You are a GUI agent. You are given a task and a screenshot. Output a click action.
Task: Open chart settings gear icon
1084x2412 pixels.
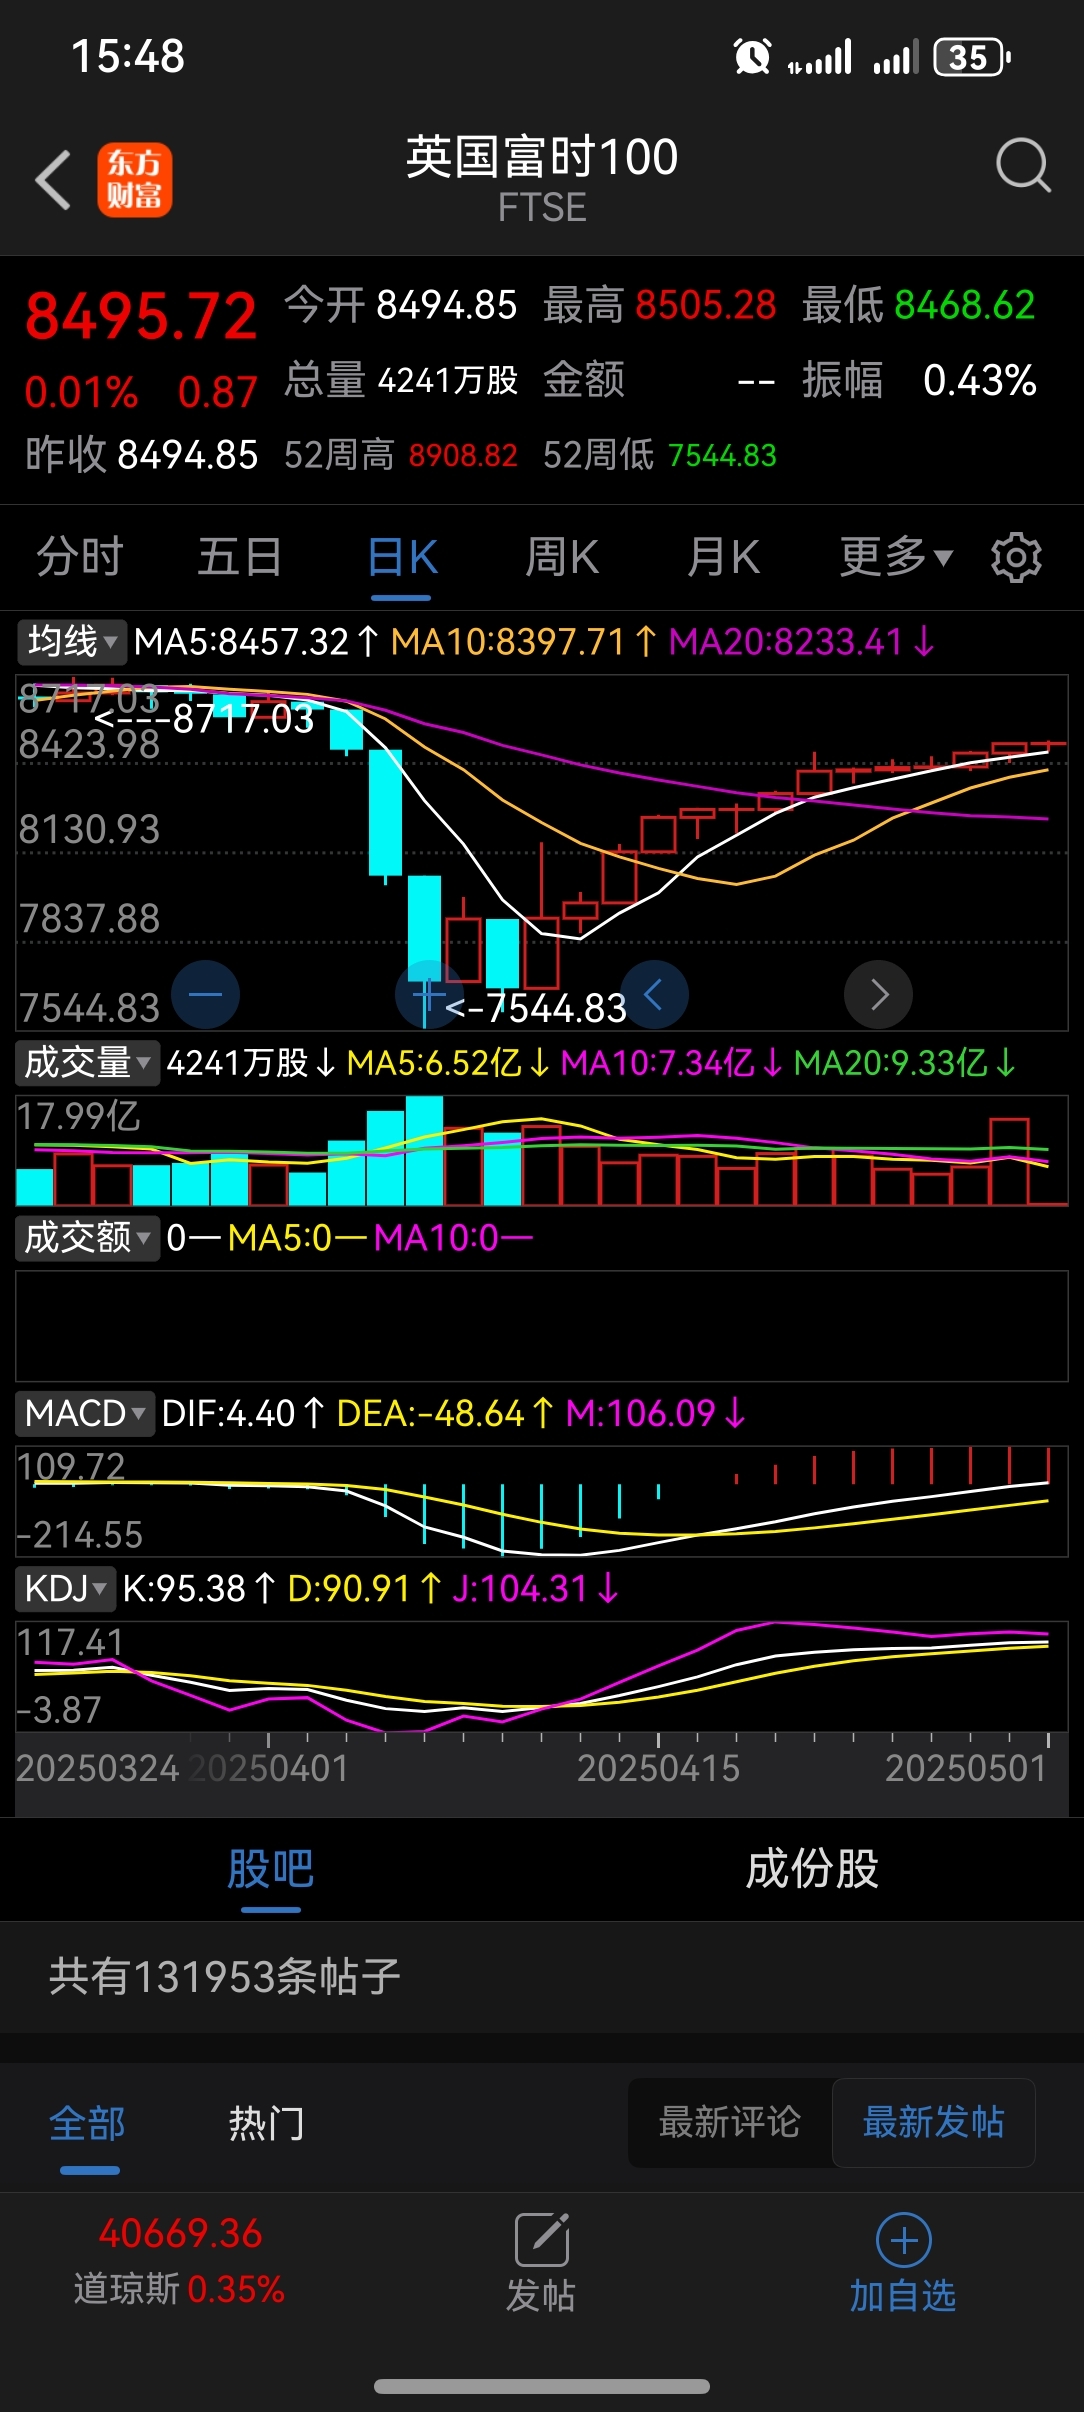click(1016, 557)
